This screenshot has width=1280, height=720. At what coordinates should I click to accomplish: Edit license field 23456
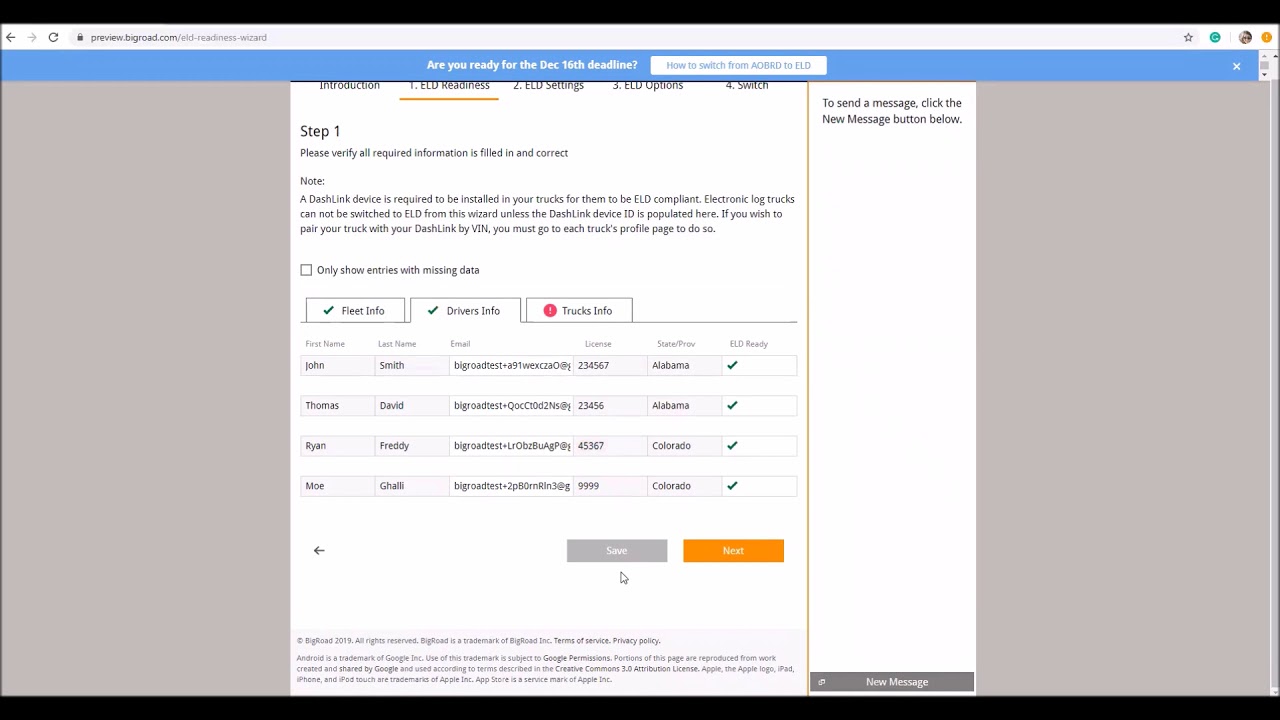coord(610,405)
